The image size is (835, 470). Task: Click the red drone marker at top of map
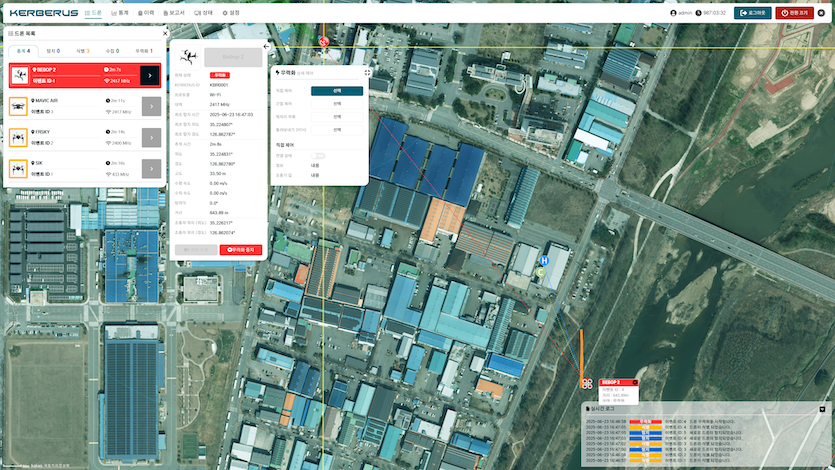[x=323, y=42]
